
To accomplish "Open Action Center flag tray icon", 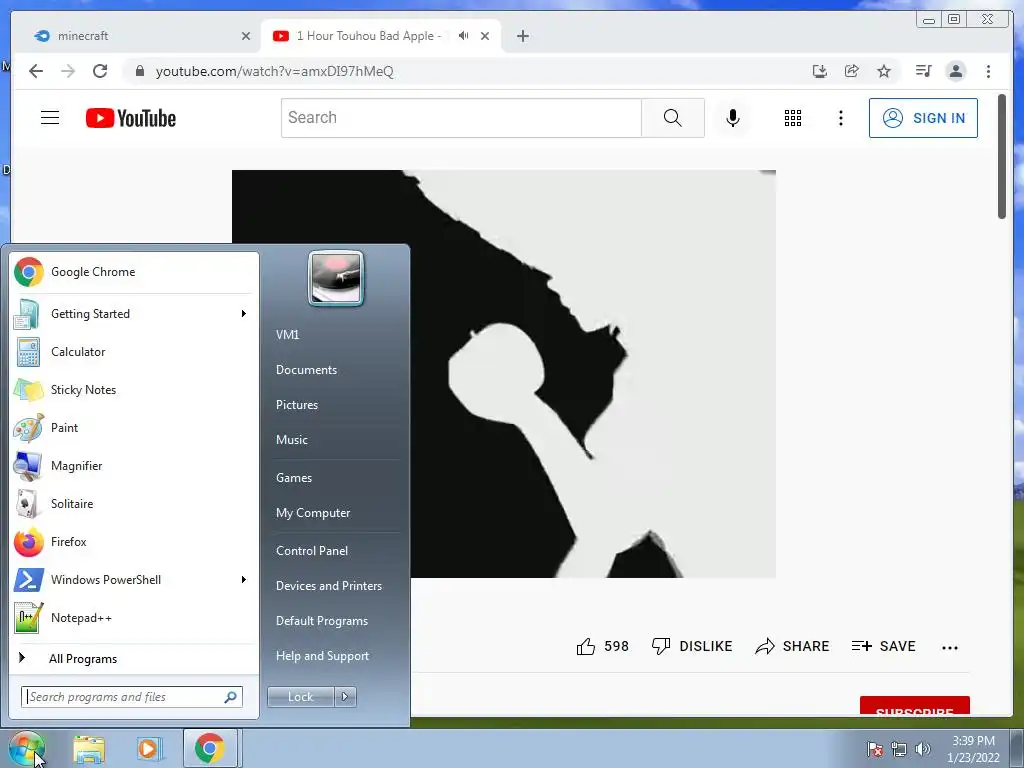I will tap(875, 749).
